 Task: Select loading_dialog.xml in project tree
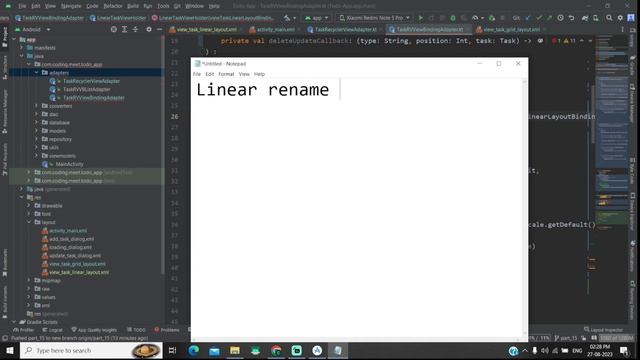[x=70, y=247]
